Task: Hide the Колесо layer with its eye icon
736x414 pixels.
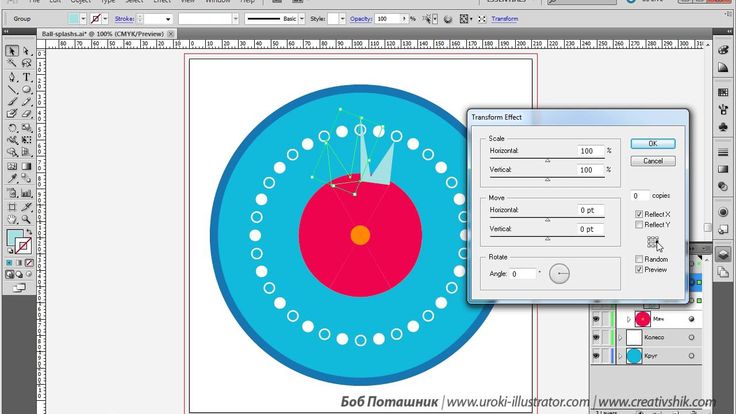Action: (x=596, y=337)
